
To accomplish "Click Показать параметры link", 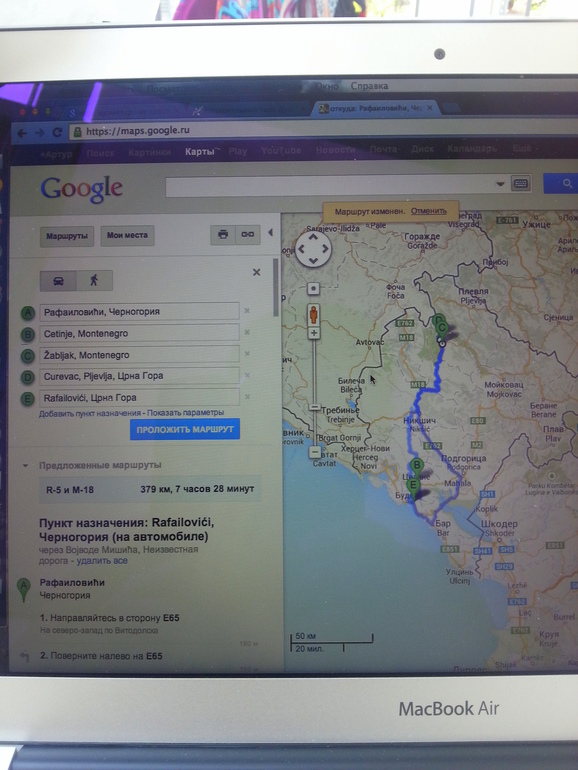I will tap(186, 412).
